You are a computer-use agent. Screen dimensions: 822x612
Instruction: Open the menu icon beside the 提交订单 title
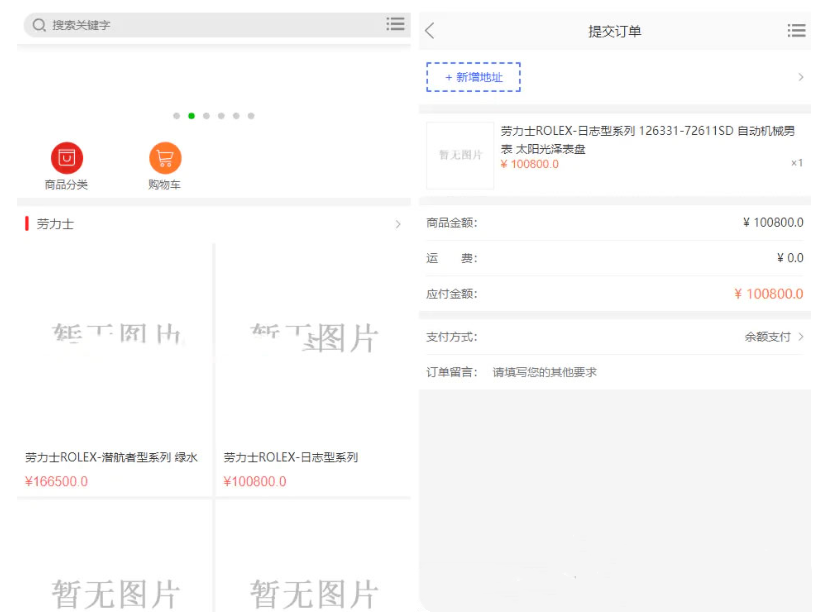coord(797,30)
